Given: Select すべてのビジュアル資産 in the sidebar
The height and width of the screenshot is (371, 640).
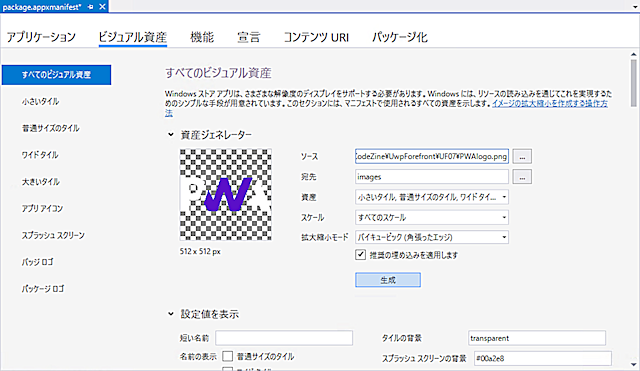Looking at the screenshot, I should coord(56,75).
